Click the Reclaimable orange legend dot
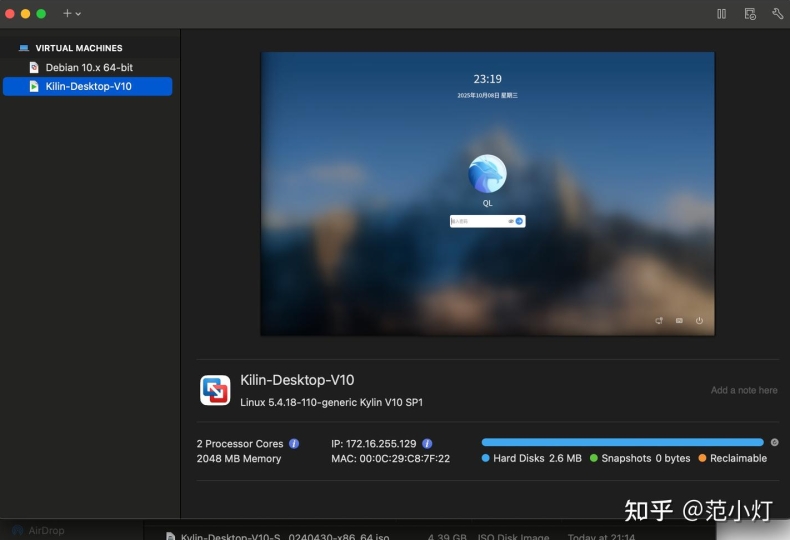The height and width of the screenshot is (540, 790). click(x=702, y=458)
